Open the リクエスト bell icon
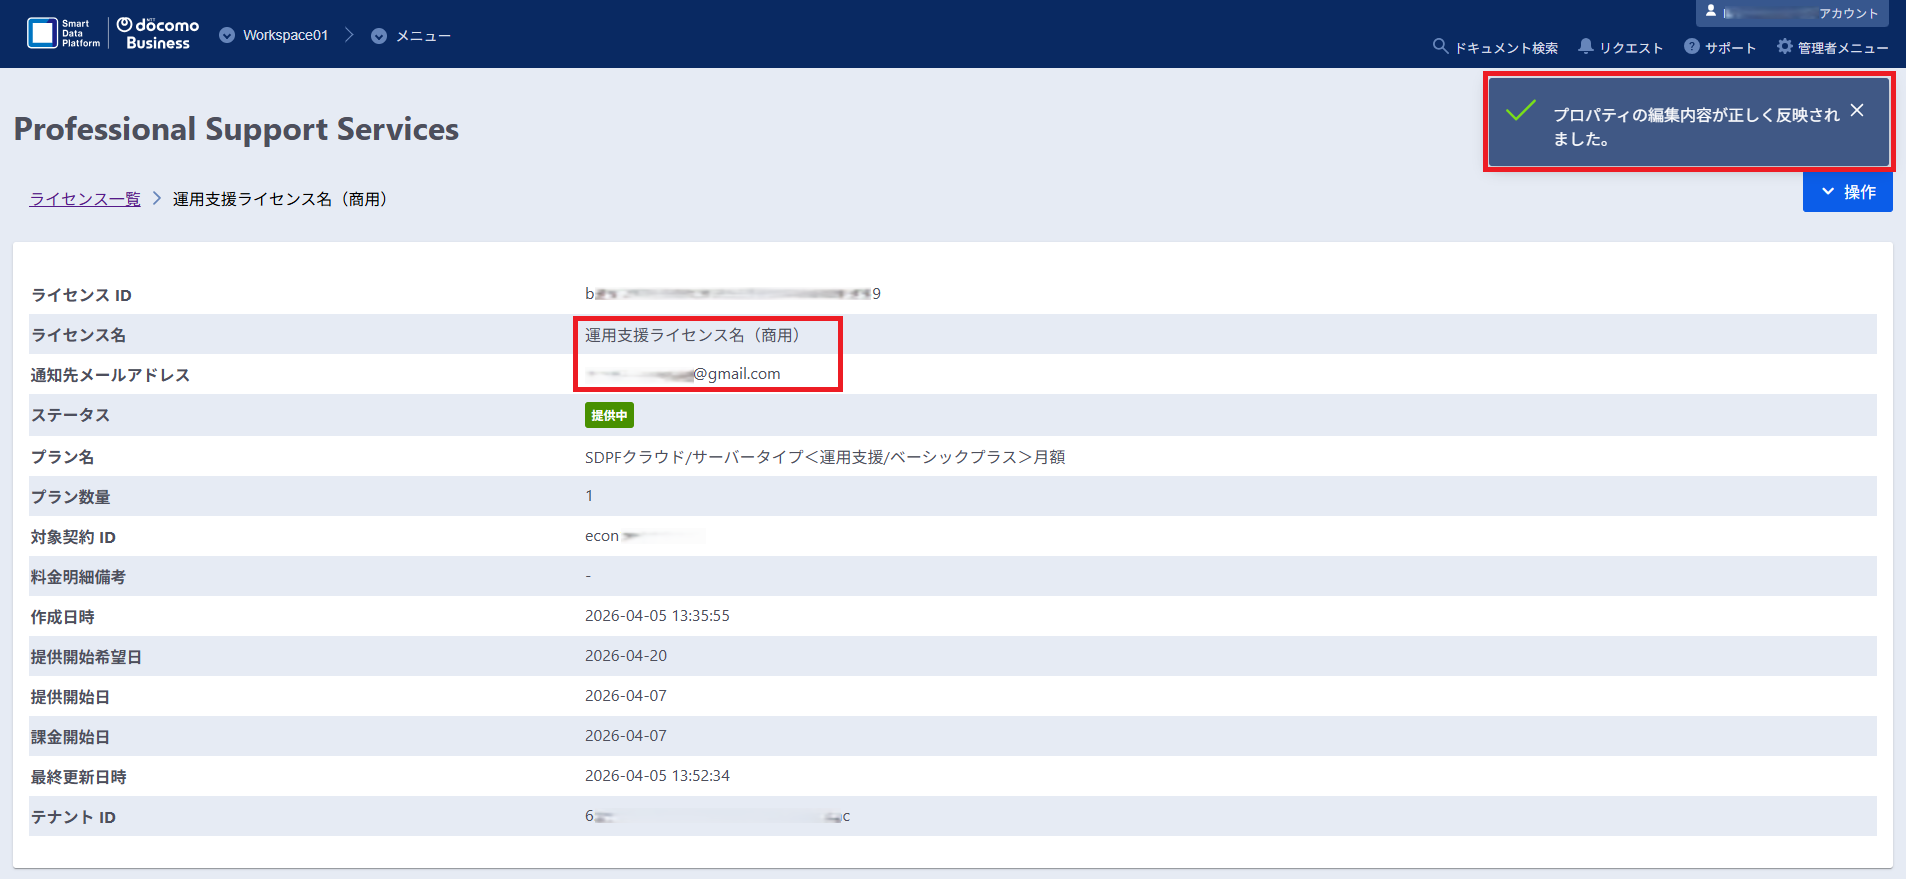1906x879 pixels. pyautogui.click(x=1585, y=46)
